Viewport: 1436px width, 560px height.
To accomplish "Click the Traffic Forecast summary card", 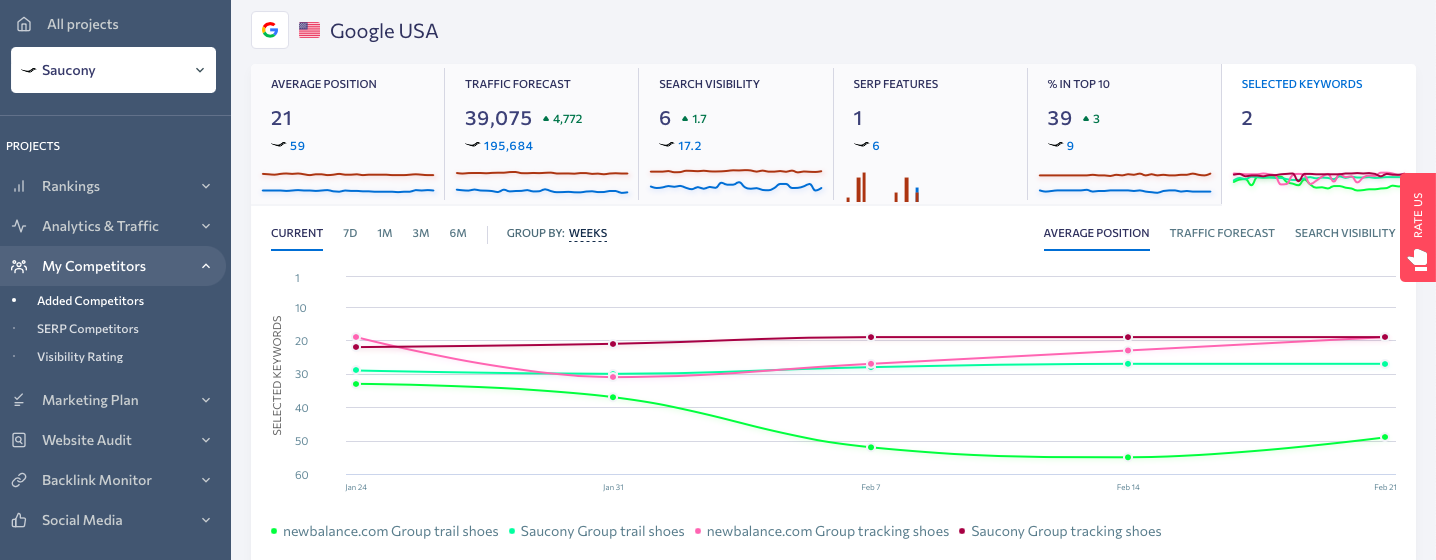I will point(542,135).
